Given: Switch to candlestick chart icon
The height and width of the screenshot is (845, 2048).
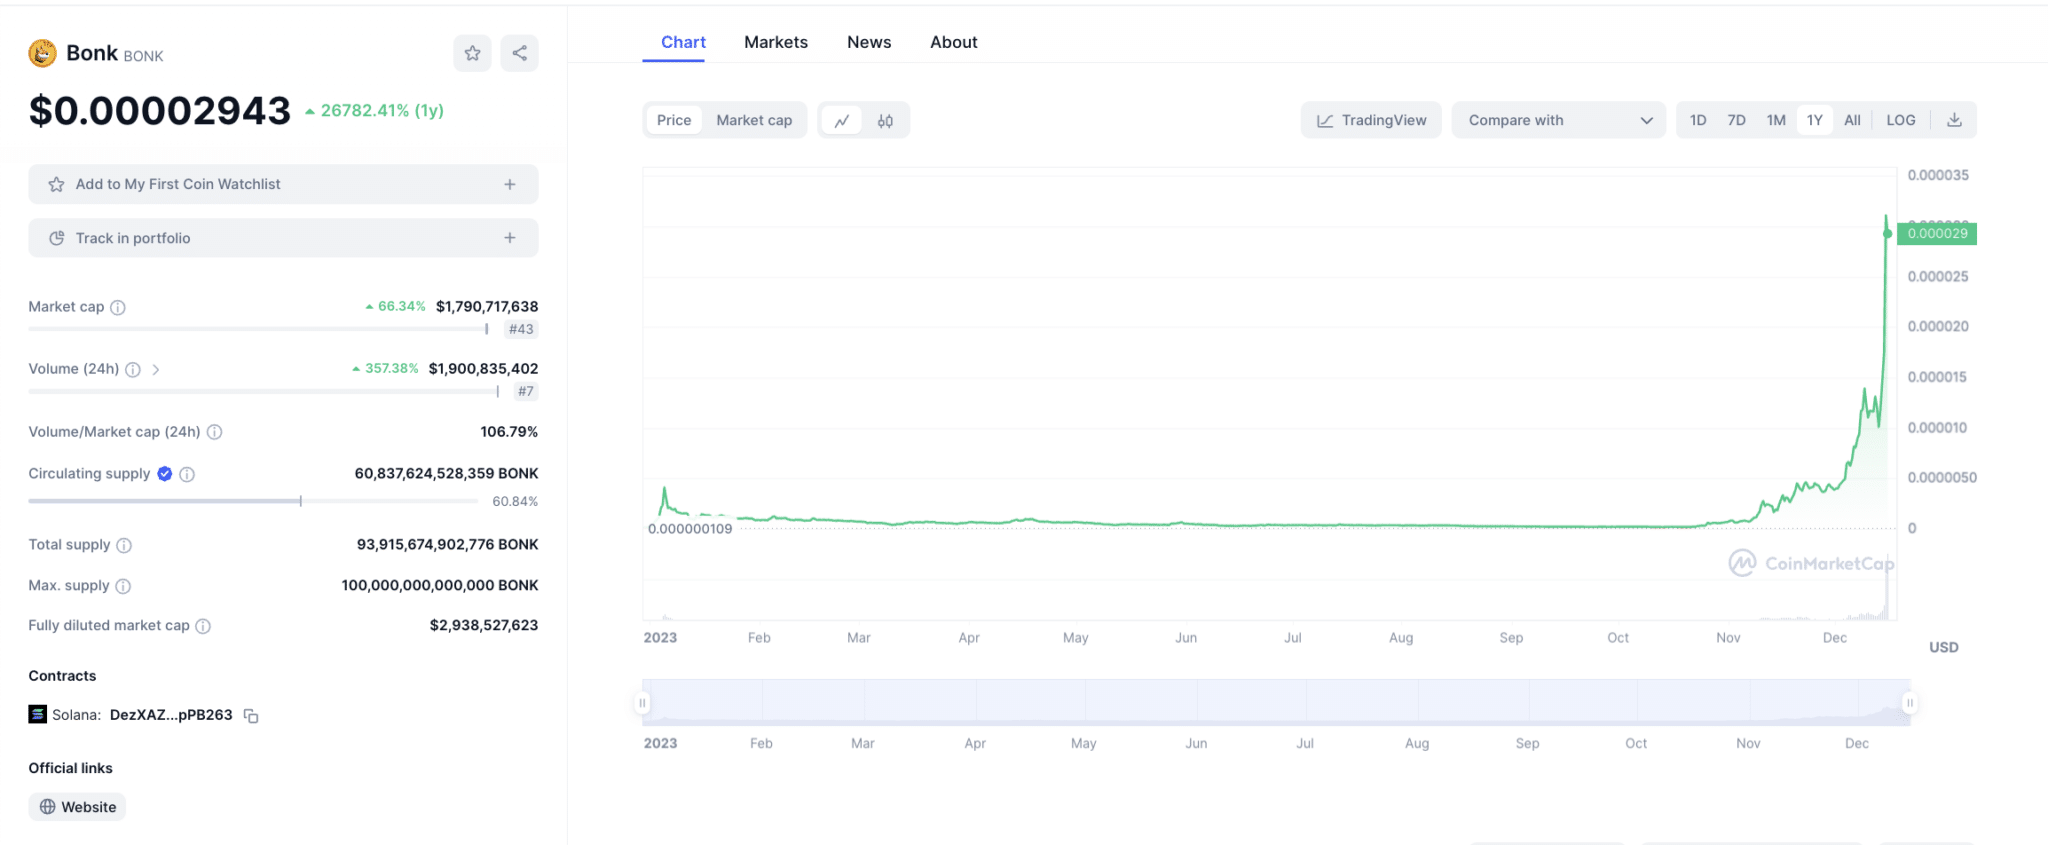Looking at the screenshot, I should click(x=885, y=121).
